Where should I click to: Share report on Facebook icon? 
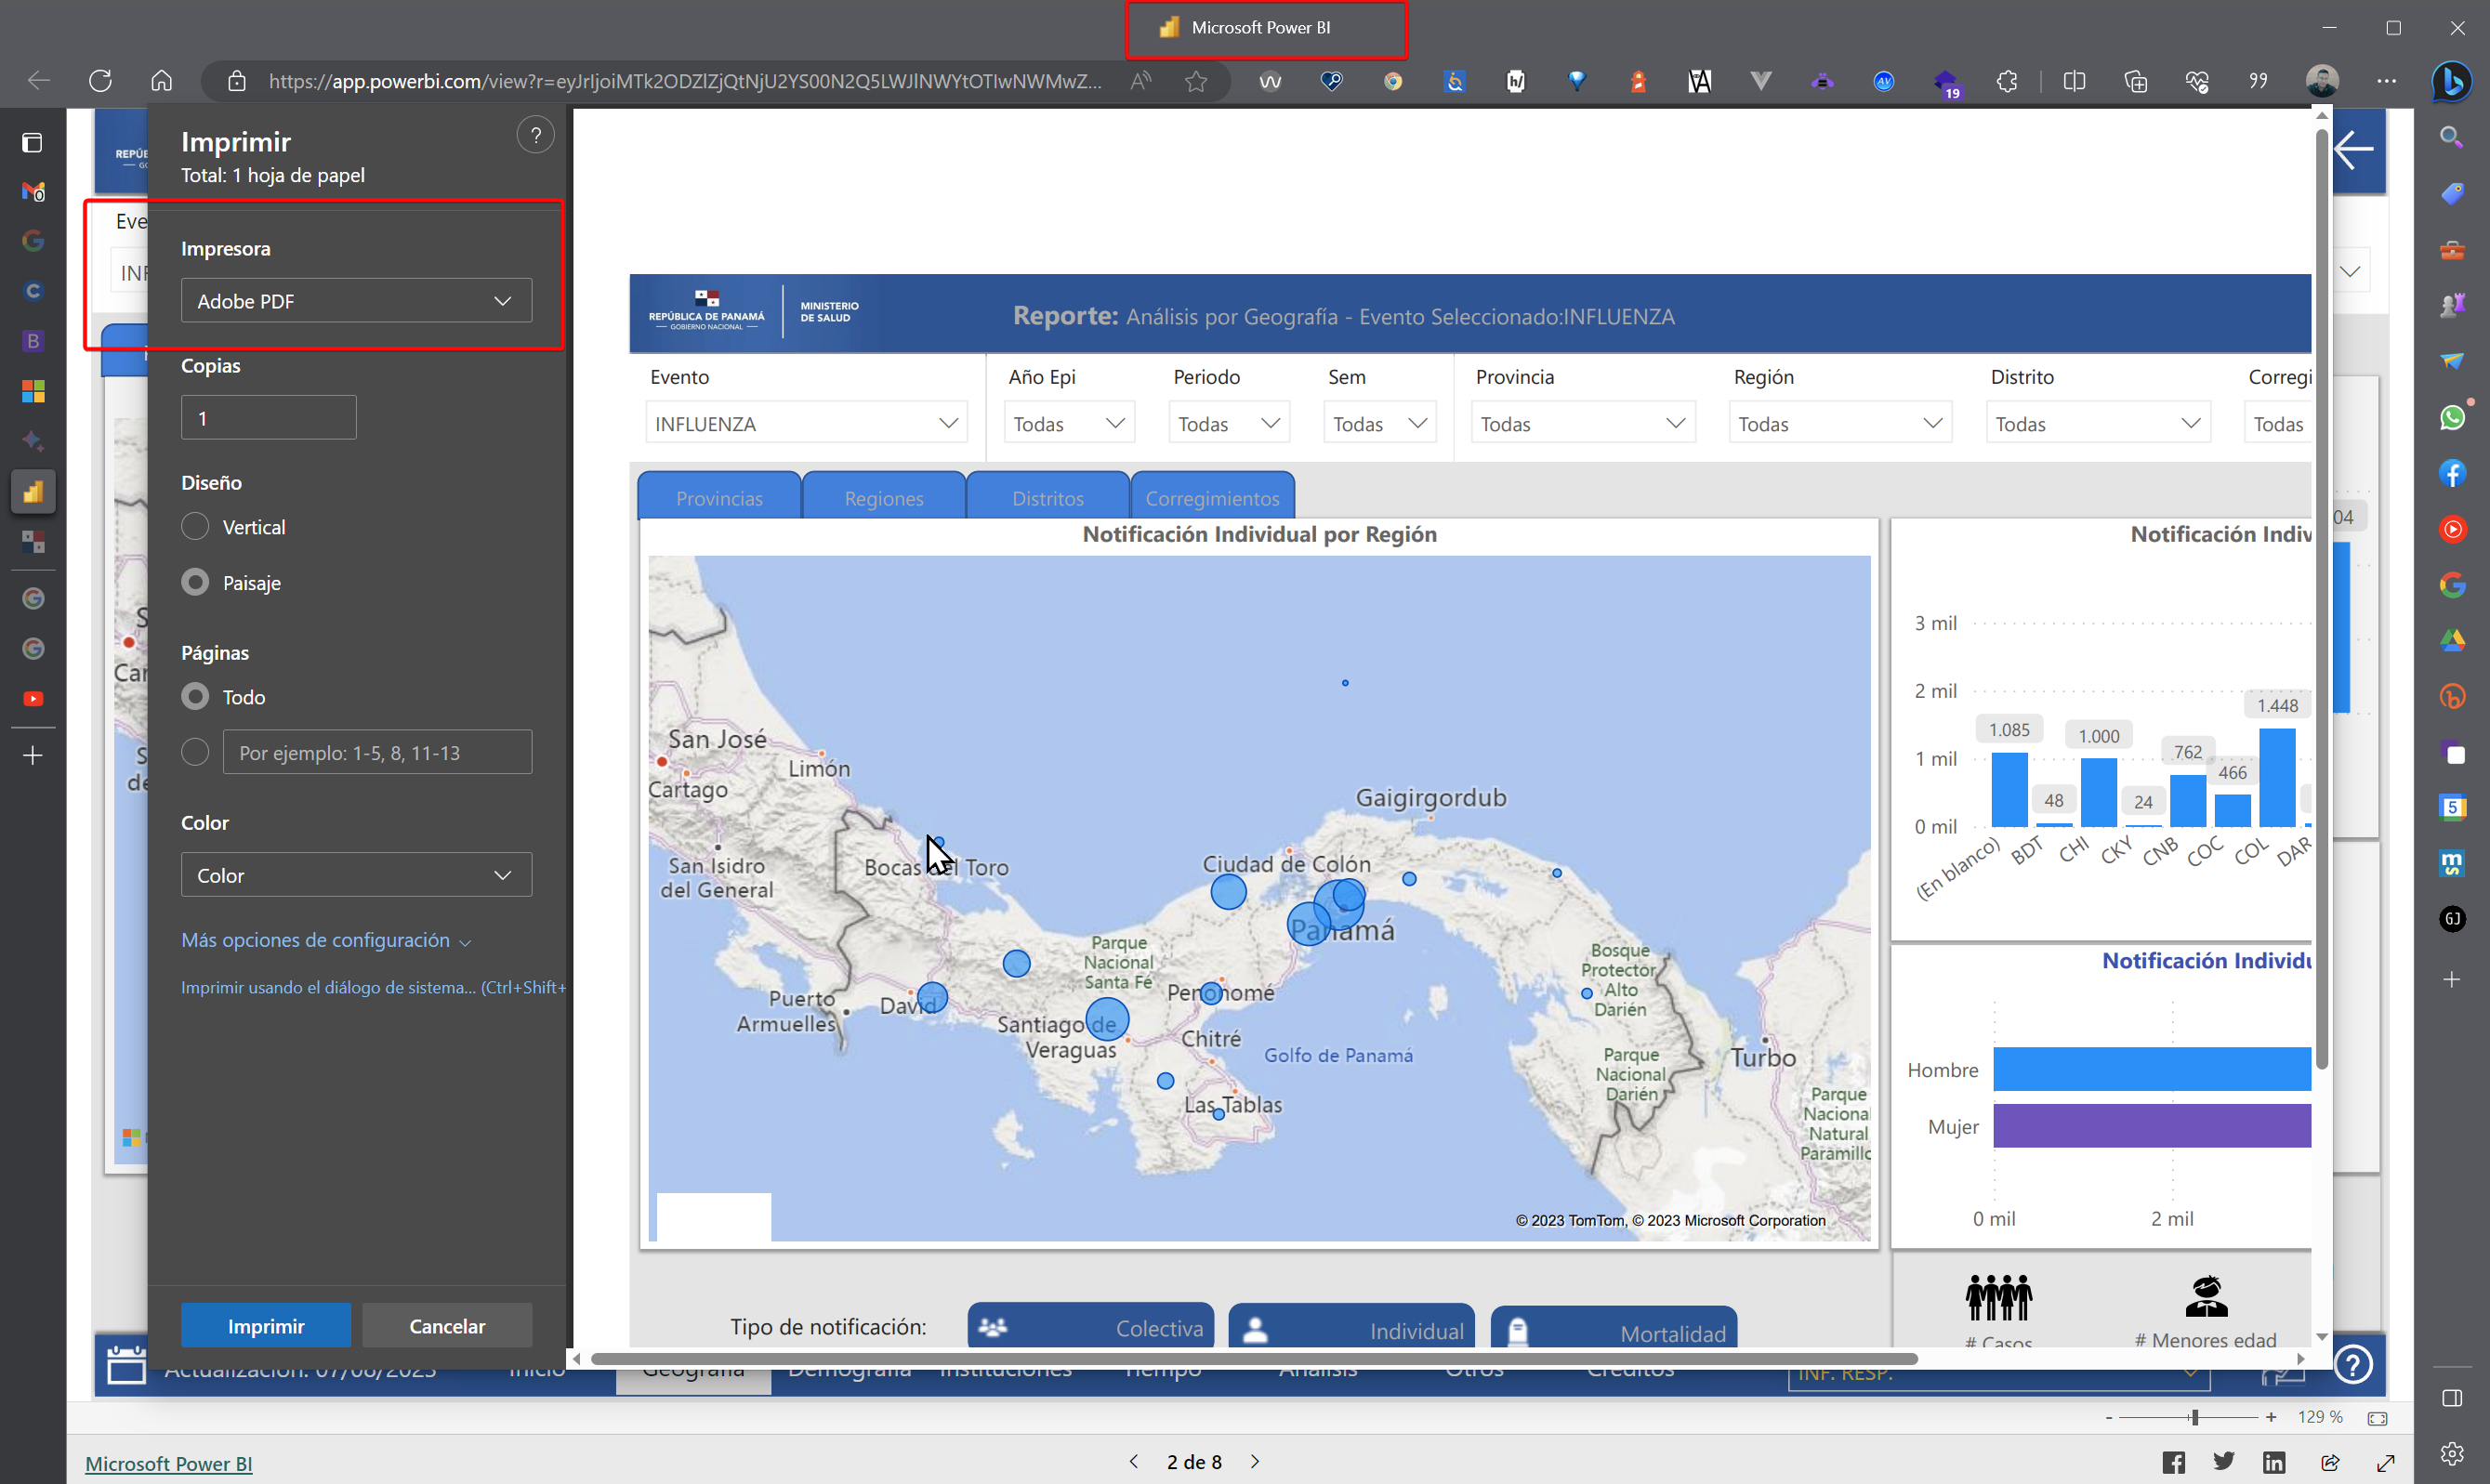tap(2173, 1463)
